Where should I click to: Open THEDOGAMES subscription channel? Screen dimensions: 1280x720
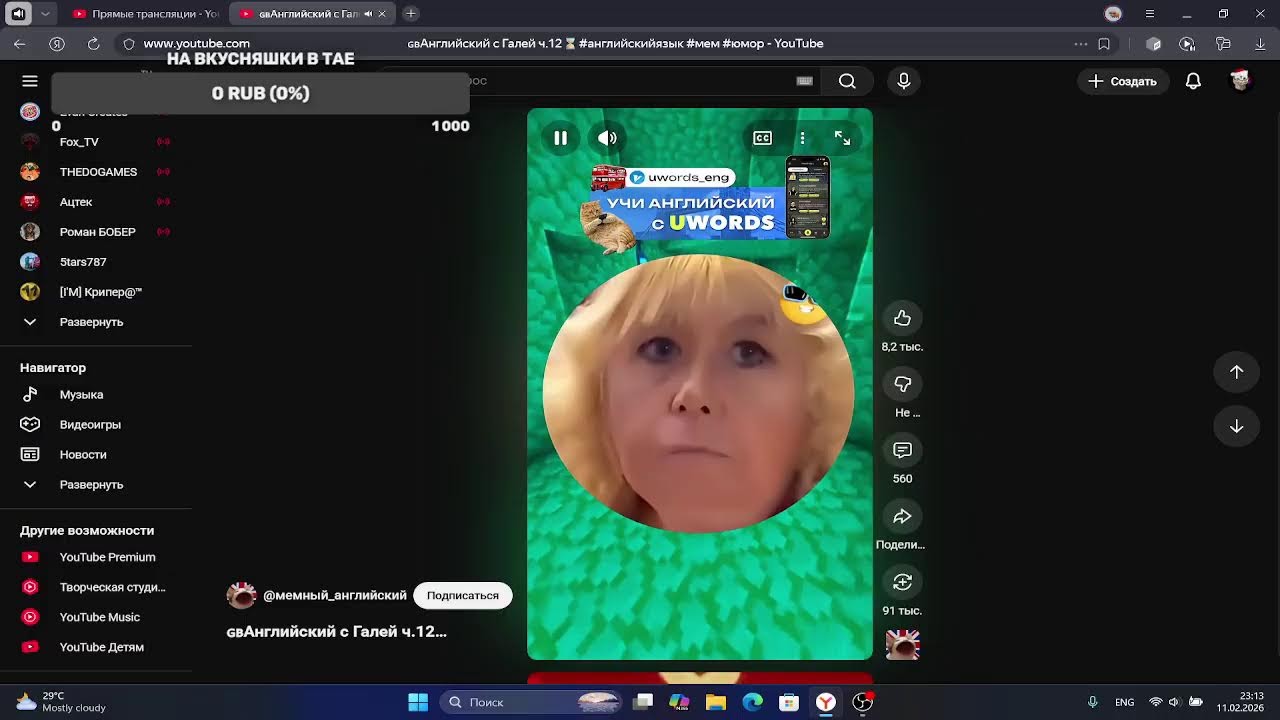click(x=96, y=172)
